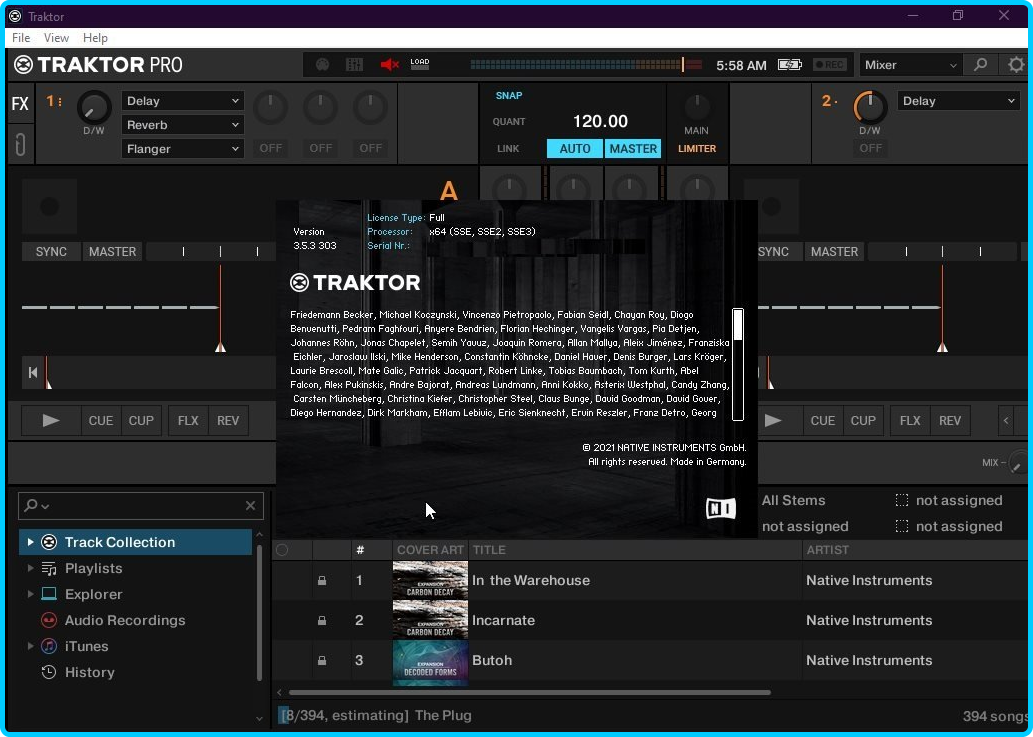Click the battery charging indicator icon
1033x737 pixels.
pos(789,65)
